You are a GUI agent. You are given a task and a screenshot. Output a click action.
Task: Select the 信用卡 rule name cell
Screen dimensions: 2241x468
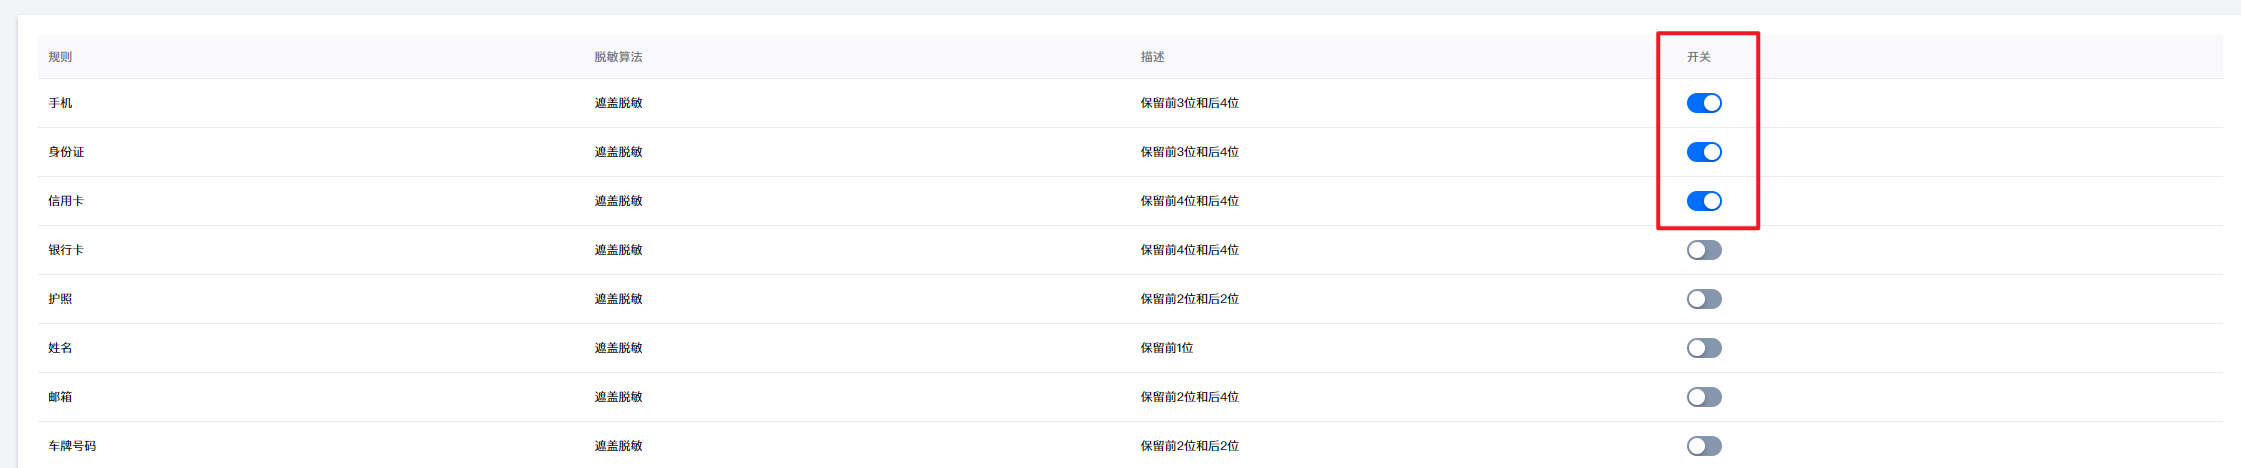pos(66,201)
